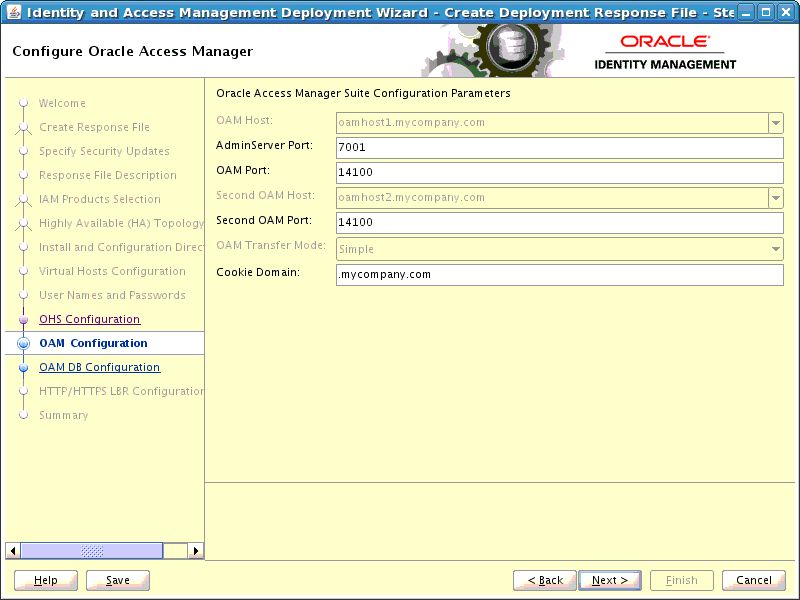800x600 pixels.
Task: Click the Summary step label
Action: [x=63, y=415]
